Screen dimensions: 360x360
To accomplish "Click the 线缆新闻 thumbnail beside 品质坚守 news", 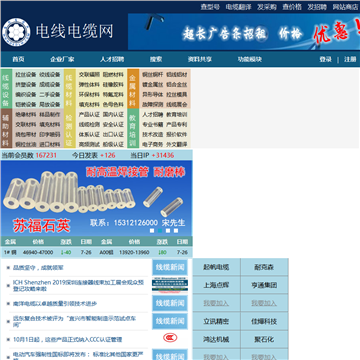I will (170, 267).
